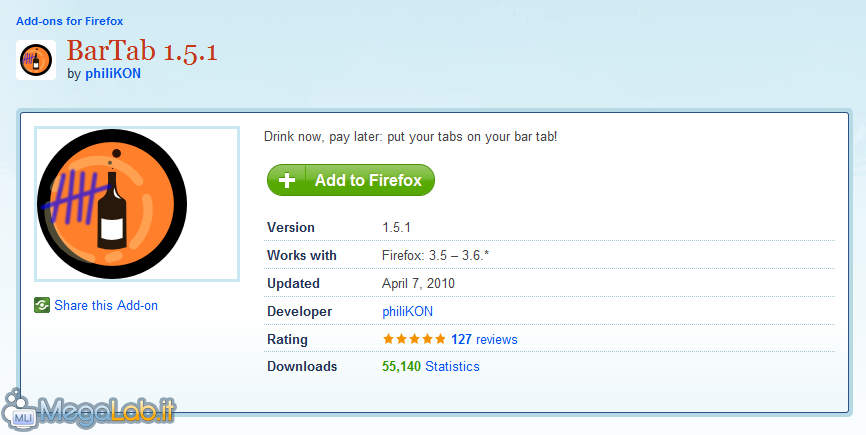The height and width of the screenshot is (435, 866).
Task: Click the 'Updated' row label
Action: point(293,284)
